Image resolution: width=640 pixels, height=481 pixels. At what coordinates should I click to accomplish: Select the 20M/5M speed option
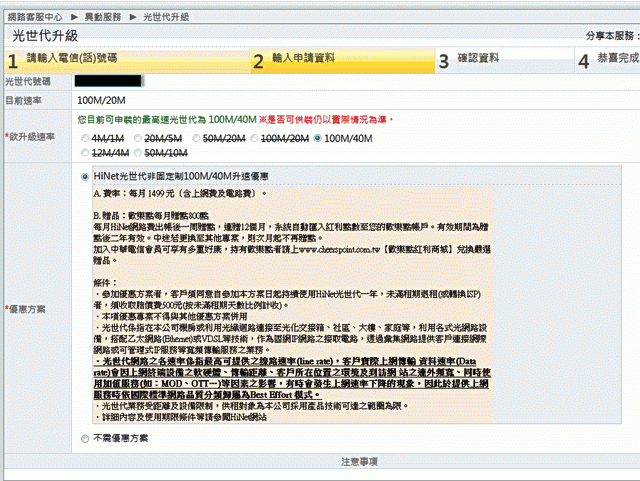tap(138, 138)
